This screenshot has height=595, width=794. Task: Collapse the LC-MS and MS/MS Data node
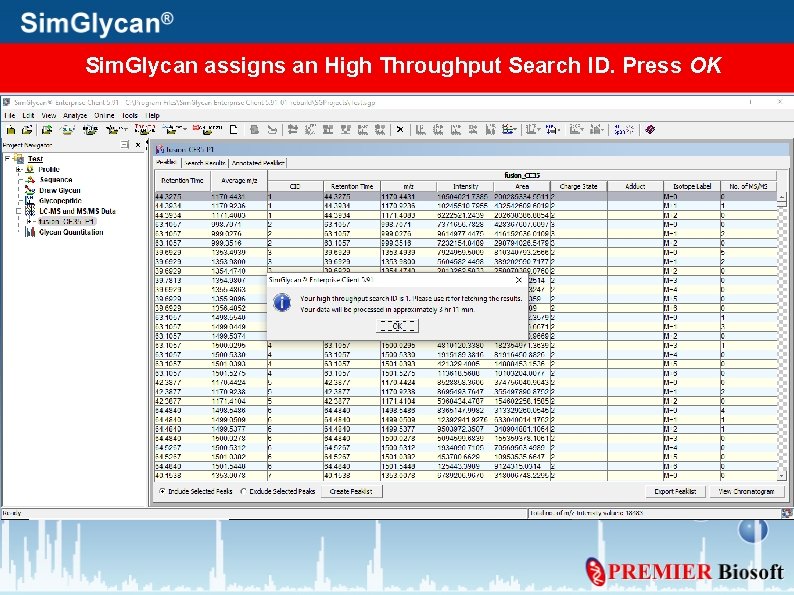pos(18,211)
